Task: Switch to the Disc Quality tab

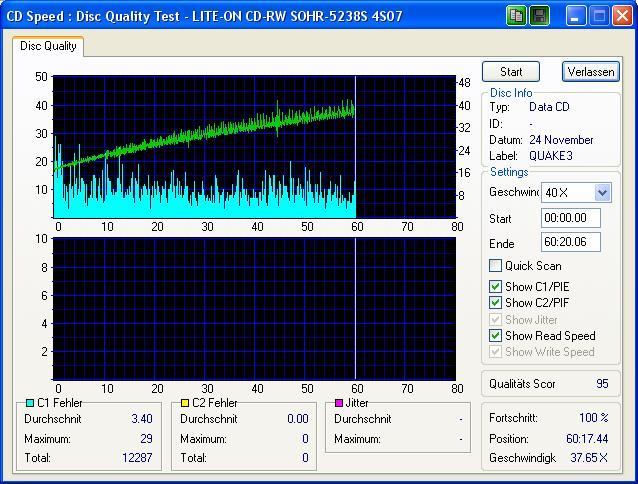Action: click(x=48, y=46)
